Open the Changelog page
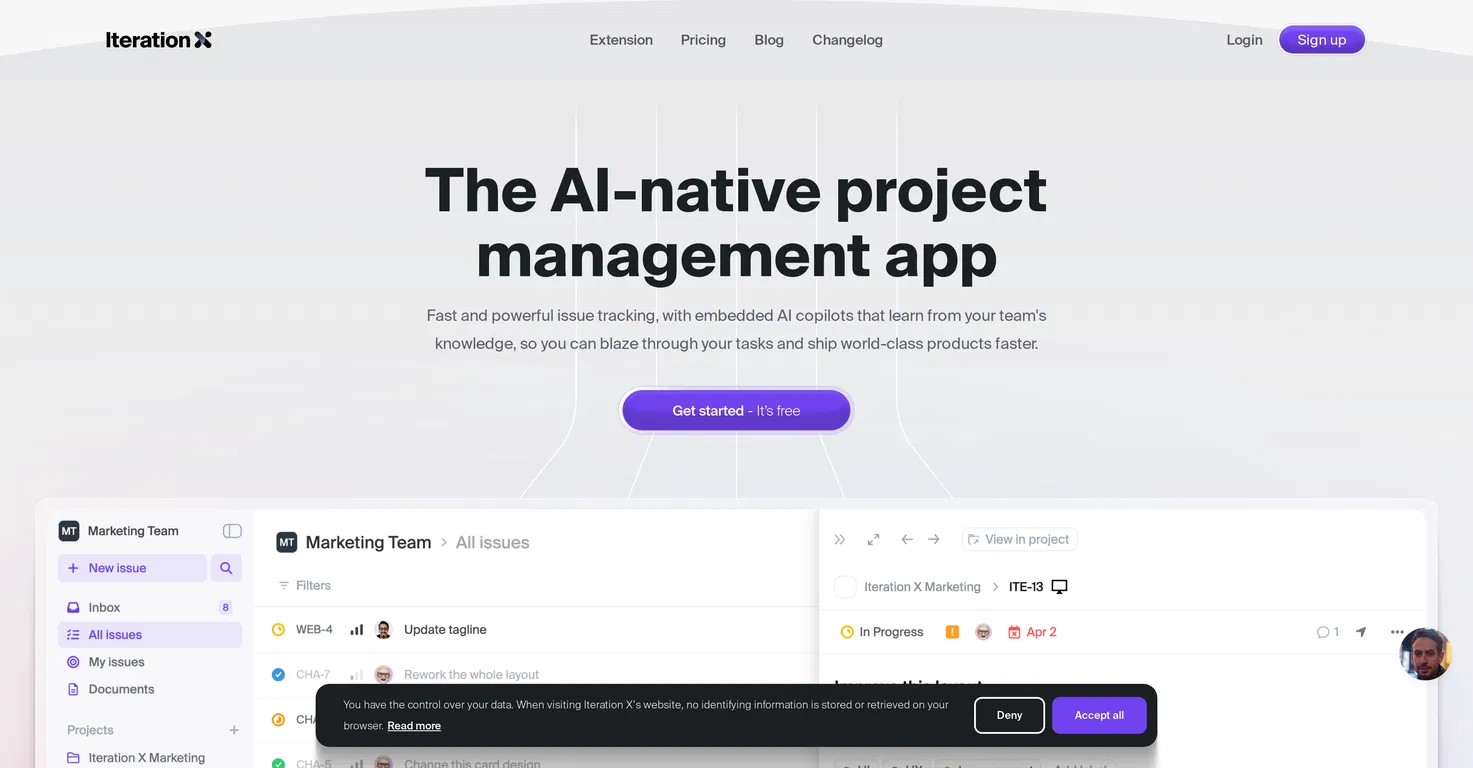 (847, 40)
